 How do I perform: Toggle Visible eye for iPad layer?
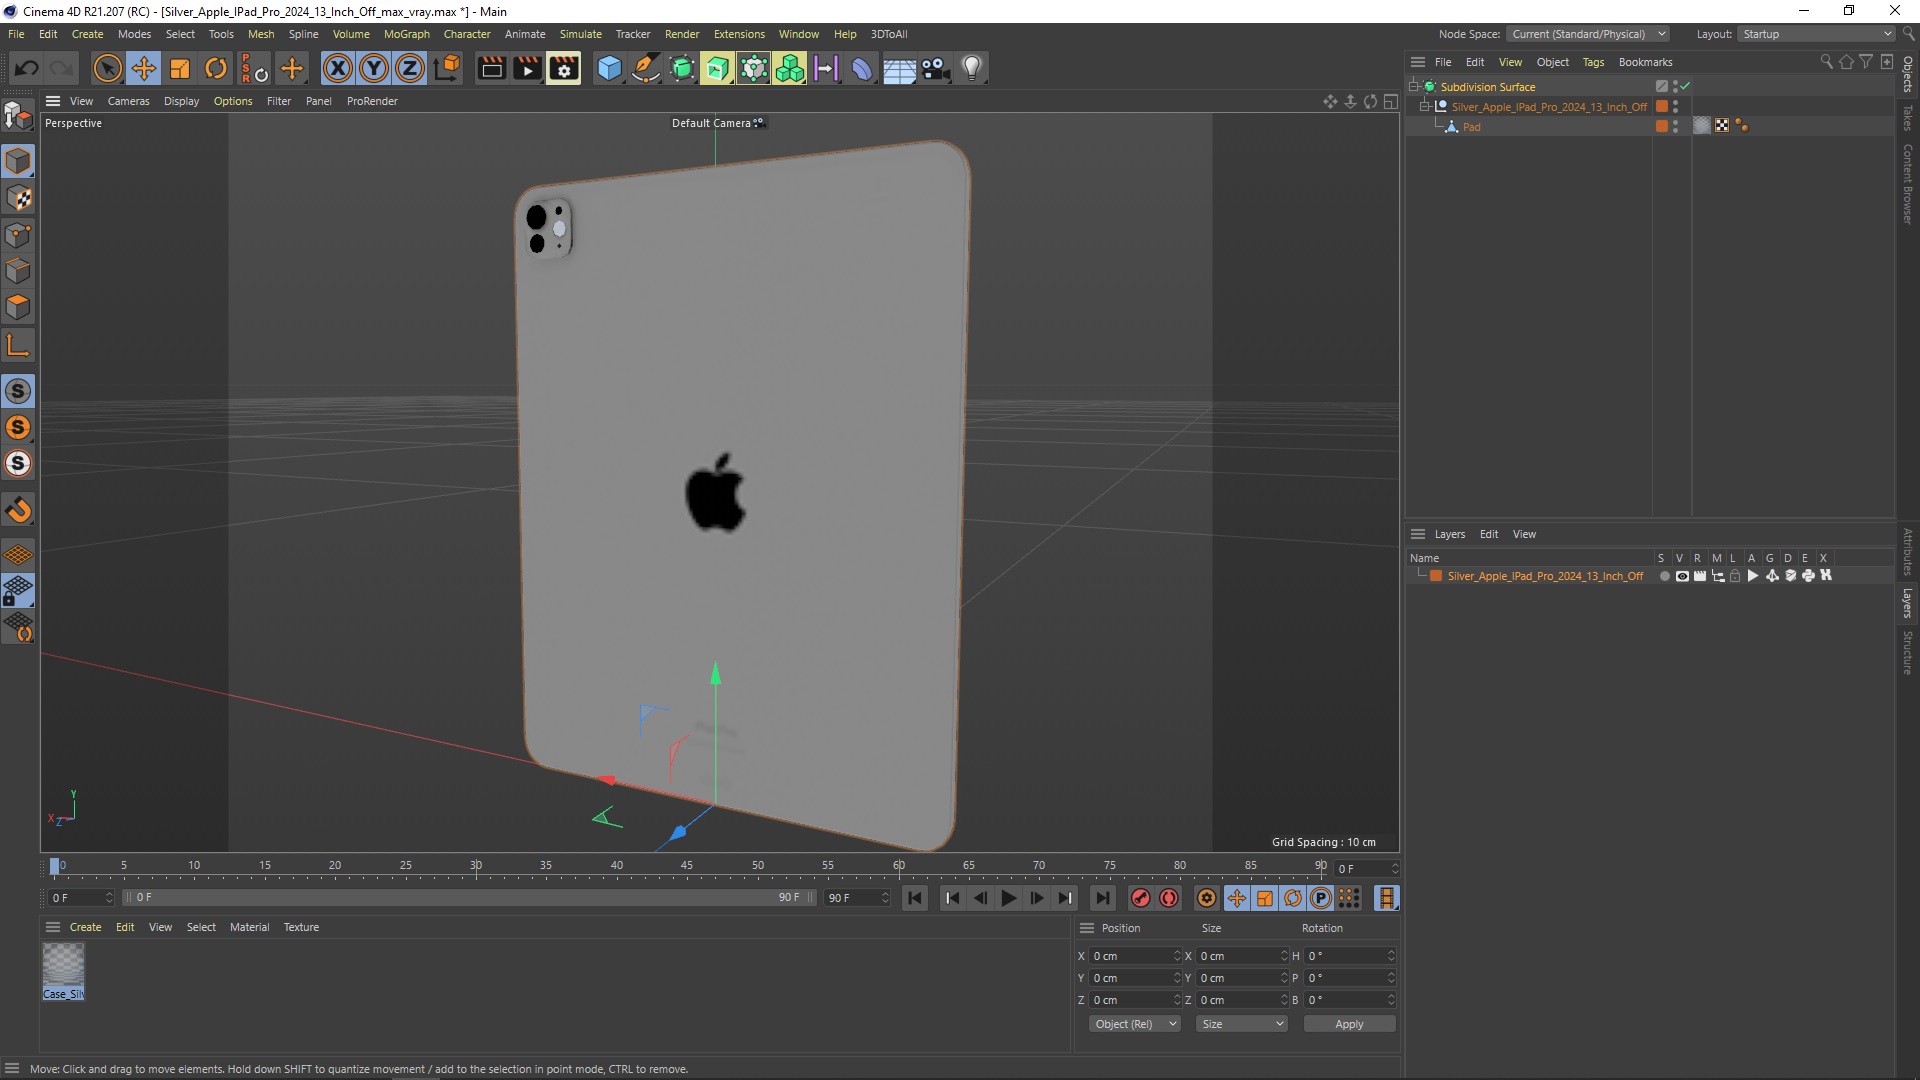point(1682,576)
